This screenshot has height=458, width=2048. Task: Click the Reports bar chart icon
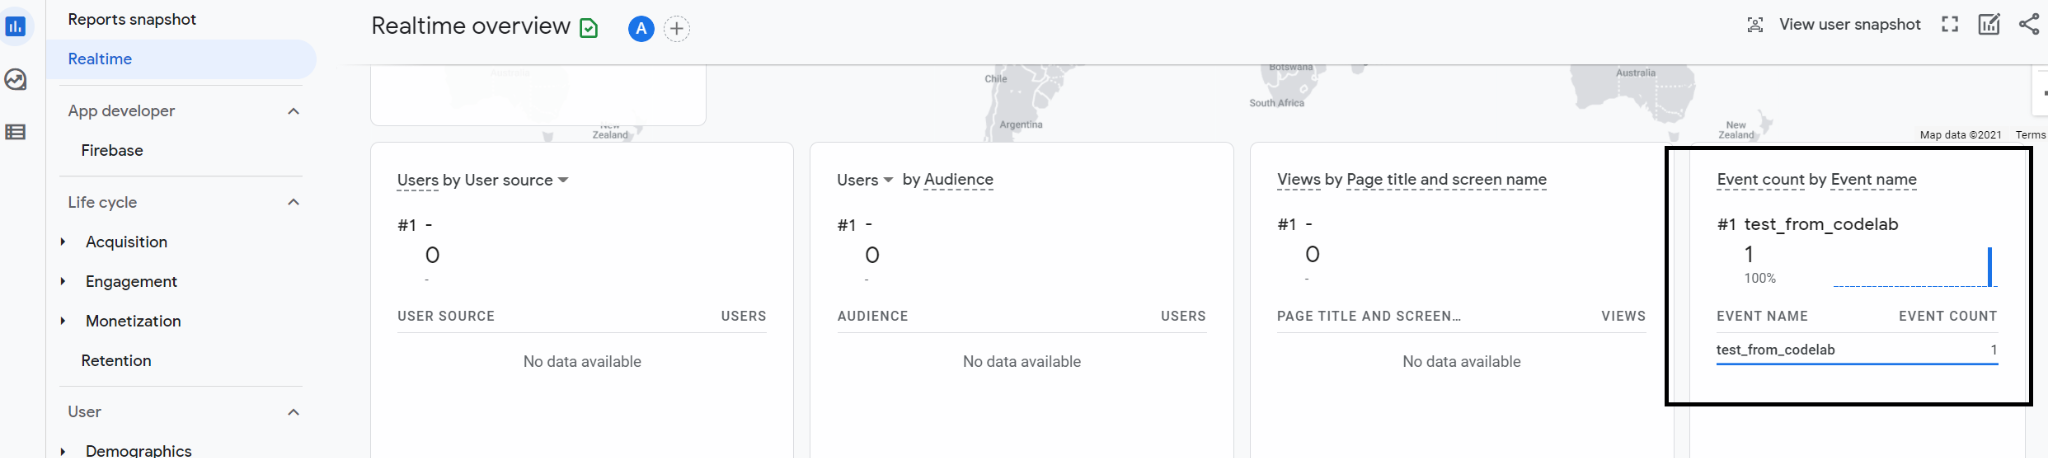(15, 27)
